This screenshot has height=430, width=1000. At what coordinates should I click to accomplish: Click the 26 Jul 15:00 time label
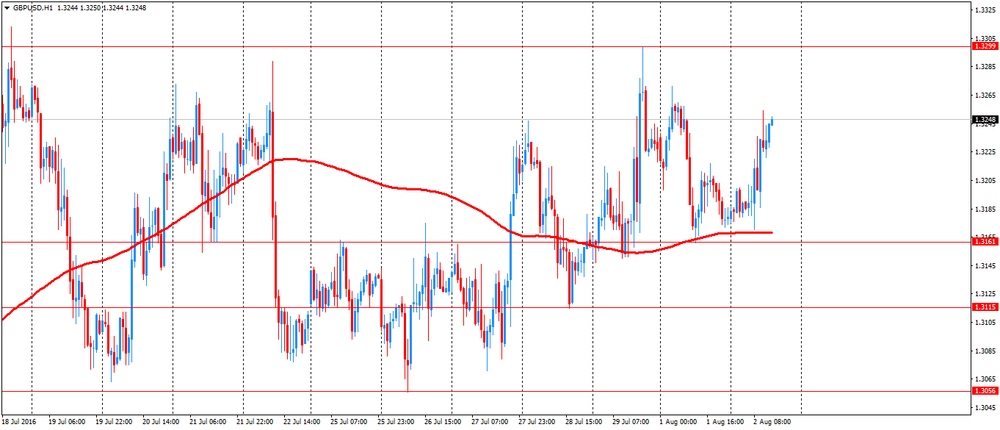[x=443, y=422]
